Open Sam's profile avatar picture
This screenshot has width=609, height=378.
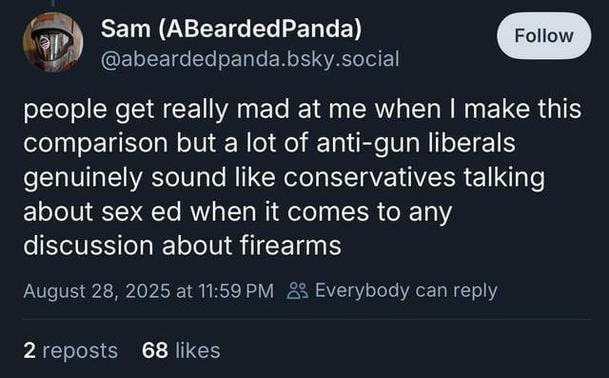click(x=53, y=42)
